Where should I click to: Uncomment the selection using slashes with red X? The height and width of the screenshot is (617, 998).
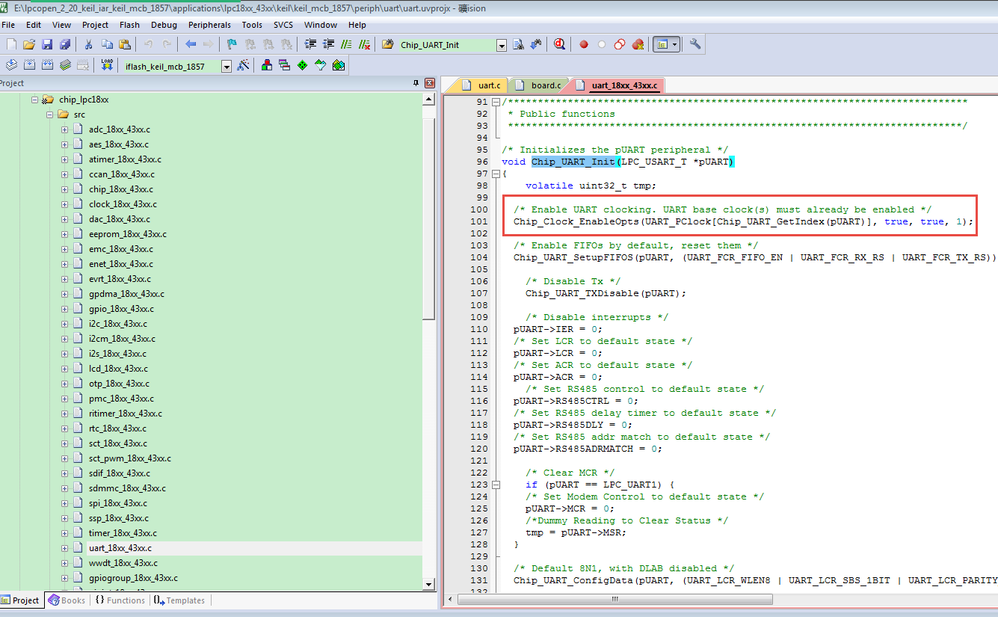(x=364, y=45)
